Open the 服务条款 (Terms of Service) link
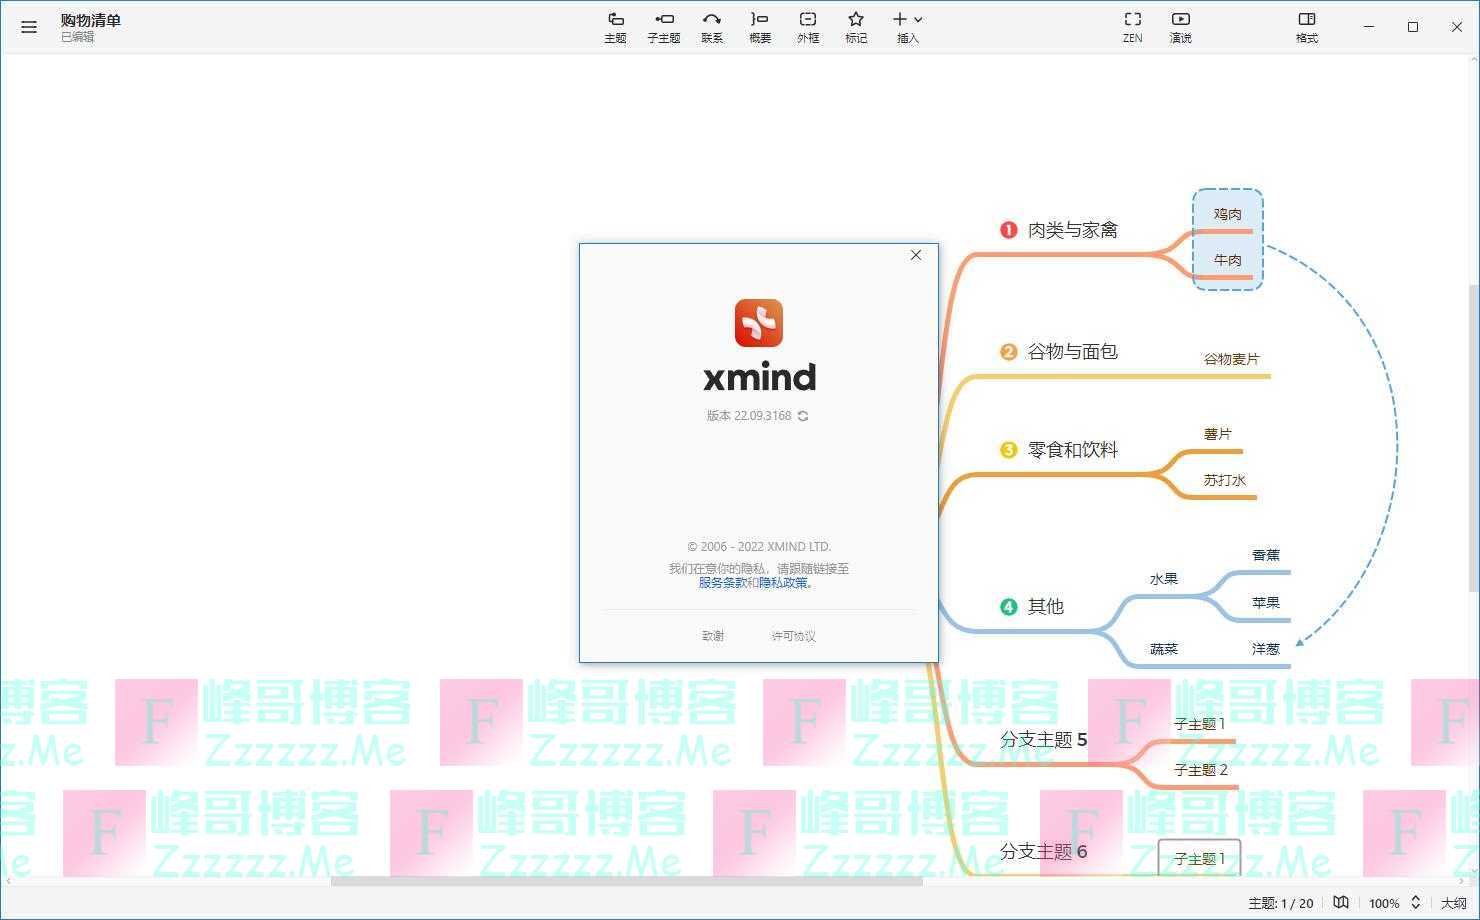 722,583
